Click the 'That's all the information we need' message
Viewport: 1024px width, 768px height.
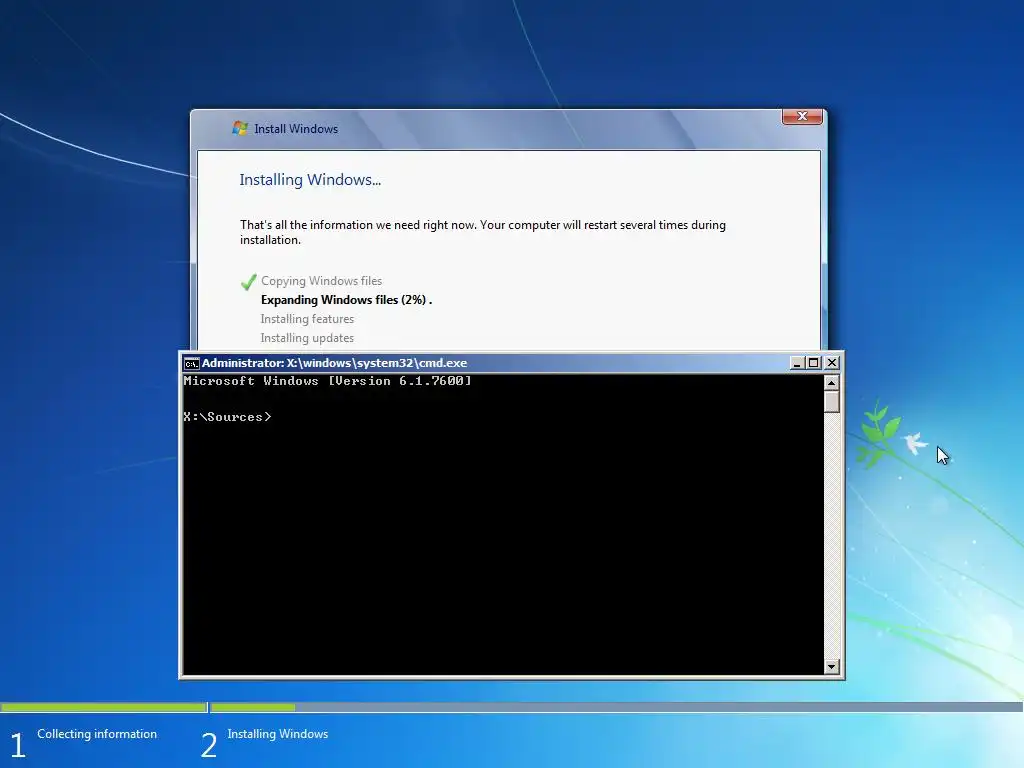point(483,232)
